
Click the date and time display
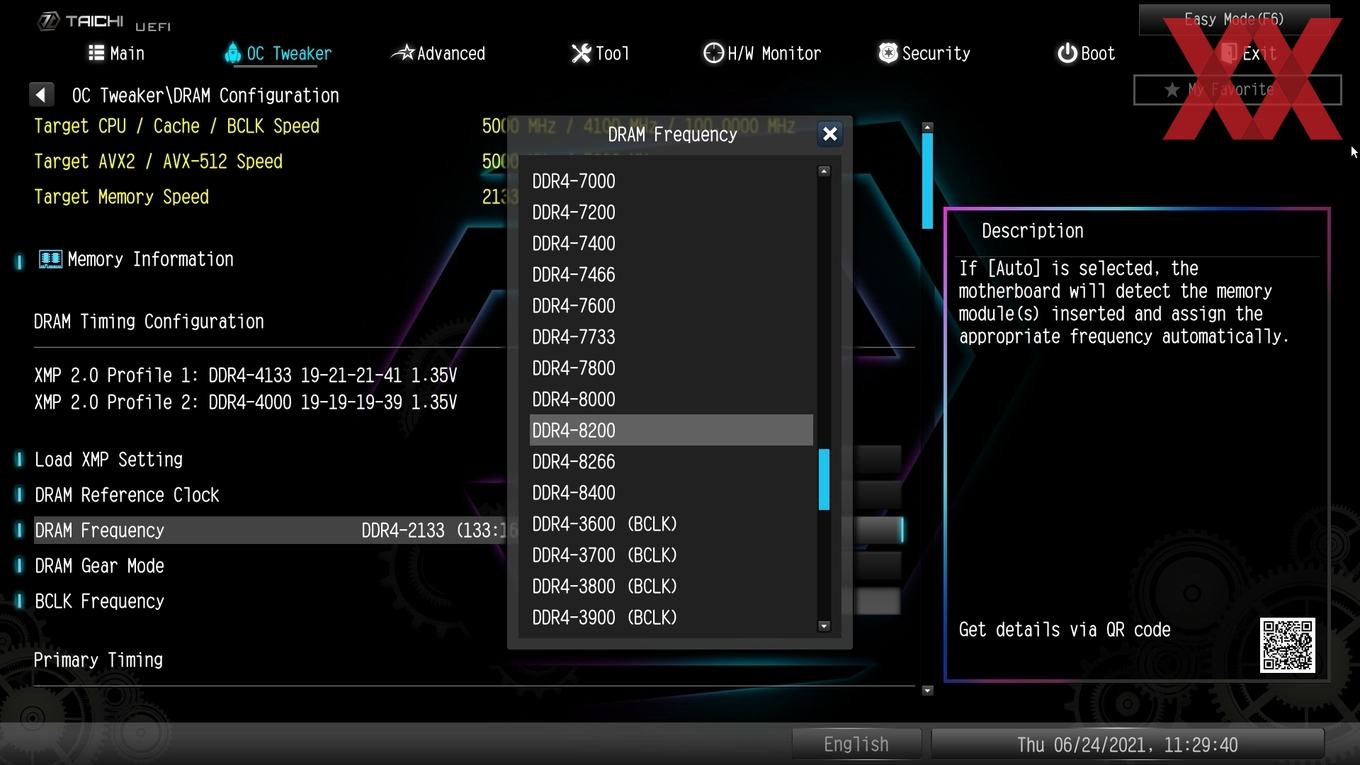1127,744
